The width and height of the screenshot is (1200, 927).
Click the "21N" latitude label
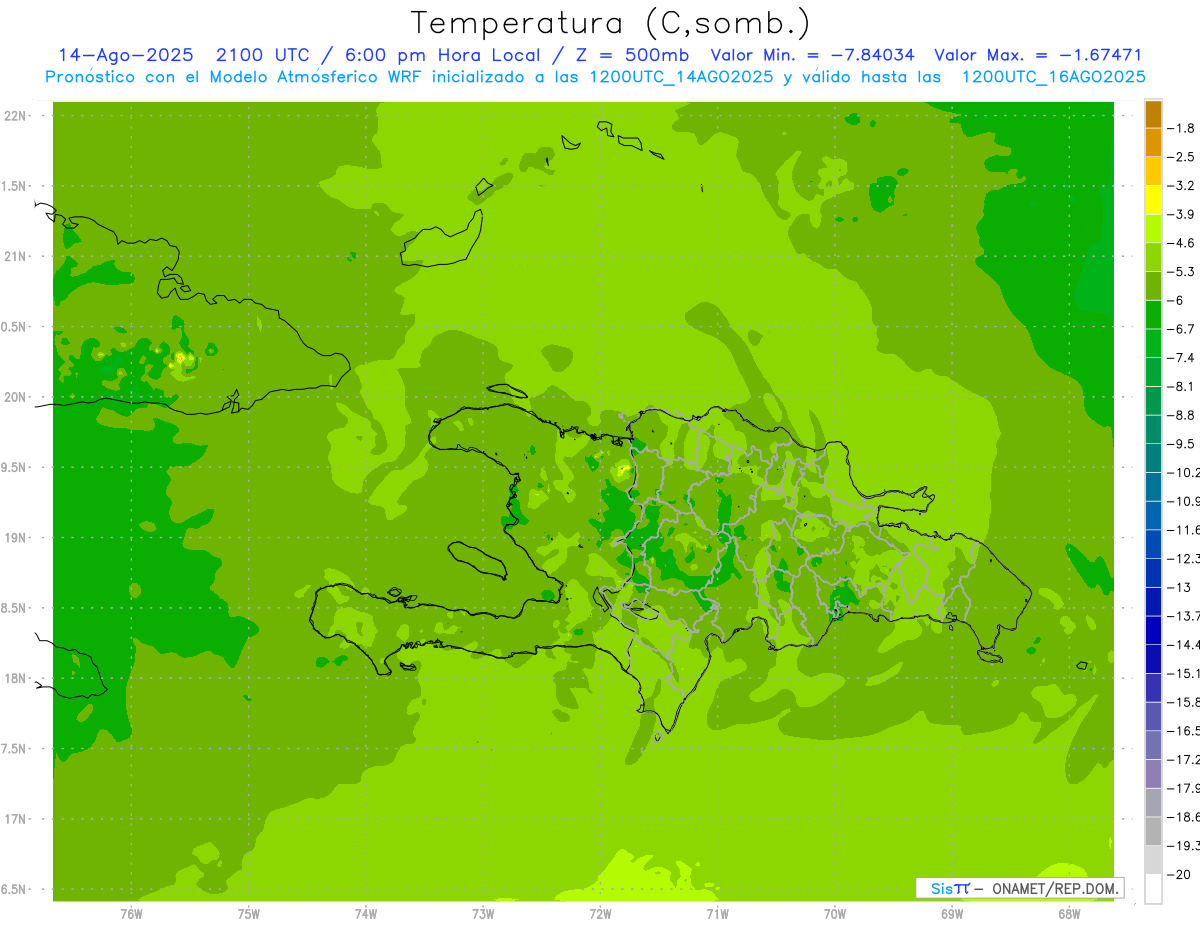tap(15, 256)
